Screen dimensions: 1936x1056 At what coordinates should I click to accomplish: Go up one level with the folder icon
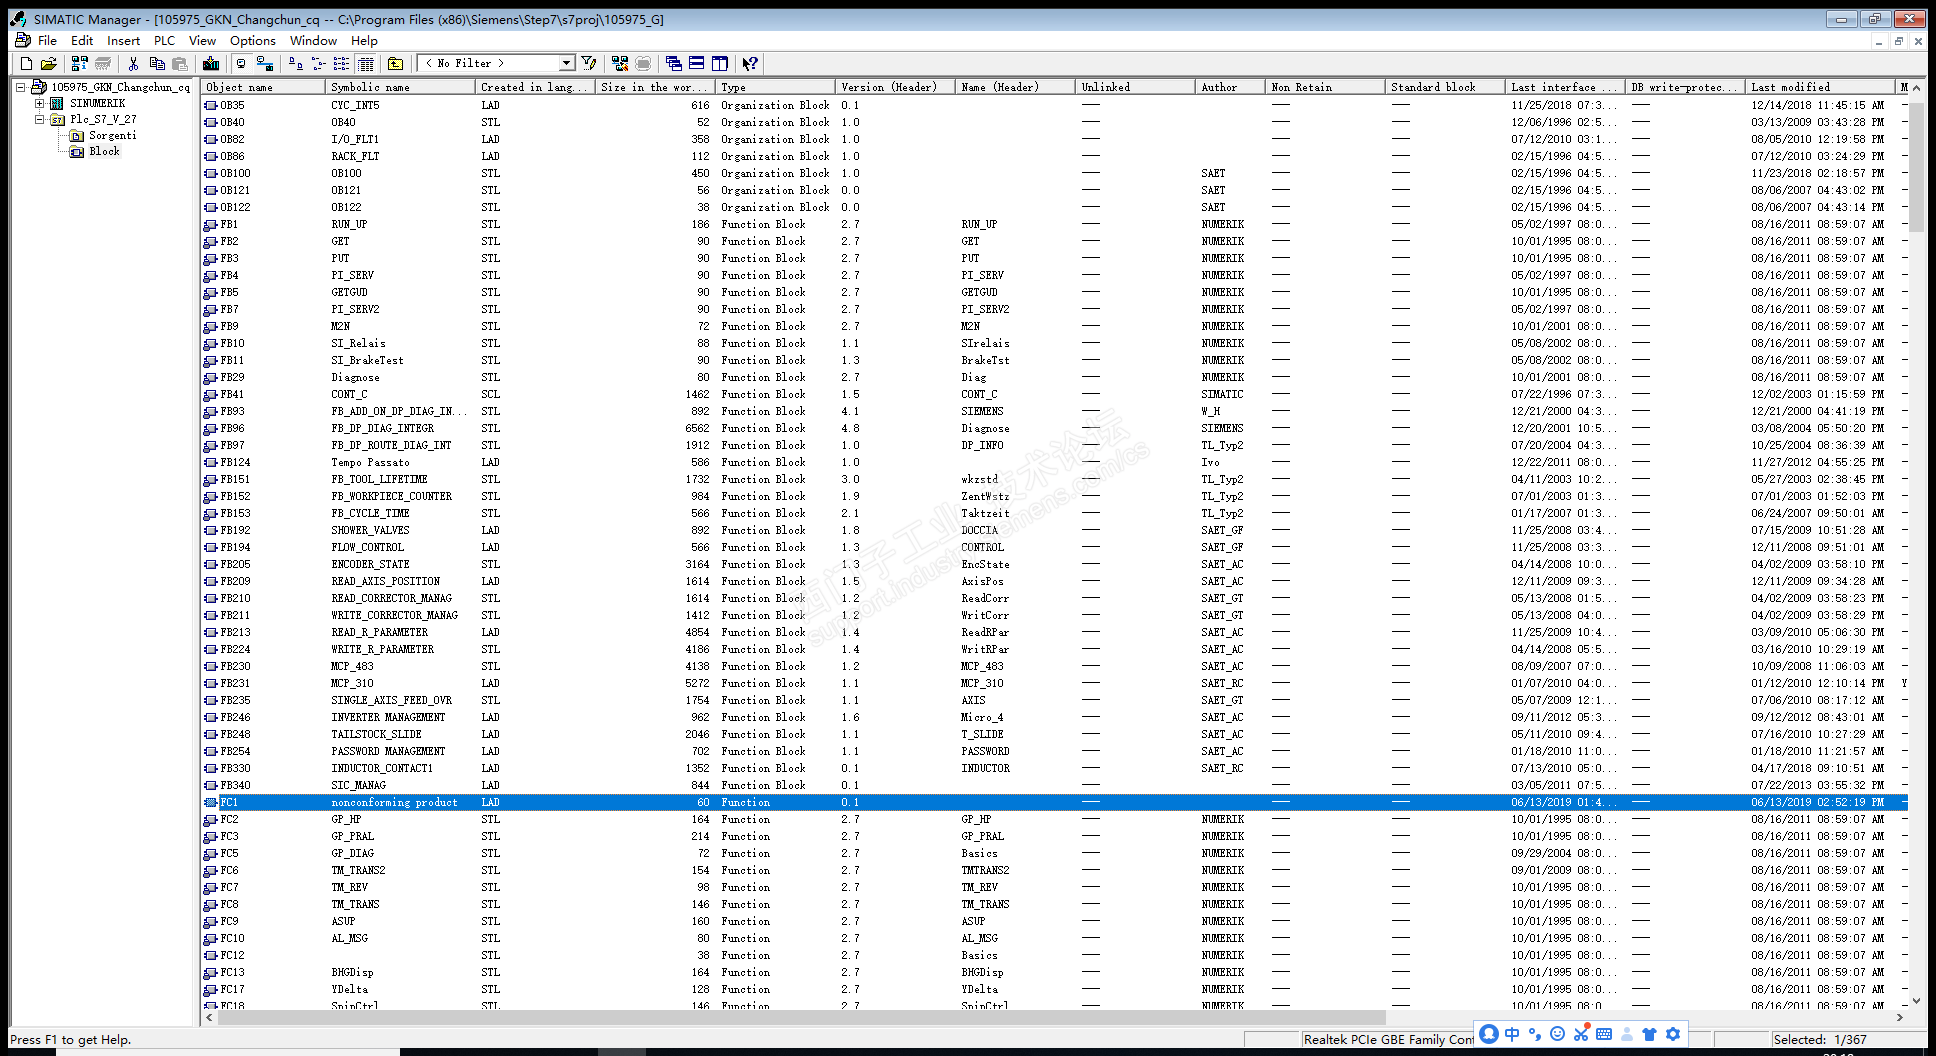tap(396, 63)
